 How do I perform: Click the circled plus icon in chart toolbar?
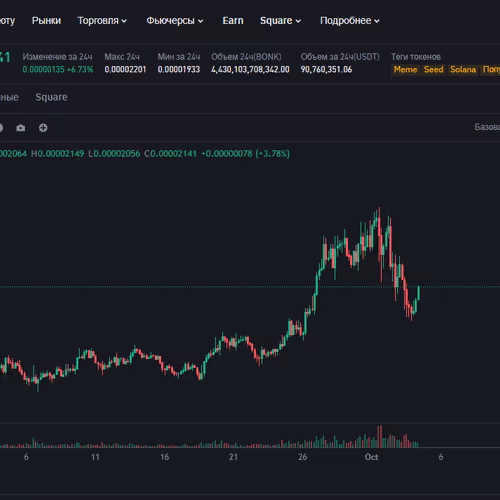[43, 128]
